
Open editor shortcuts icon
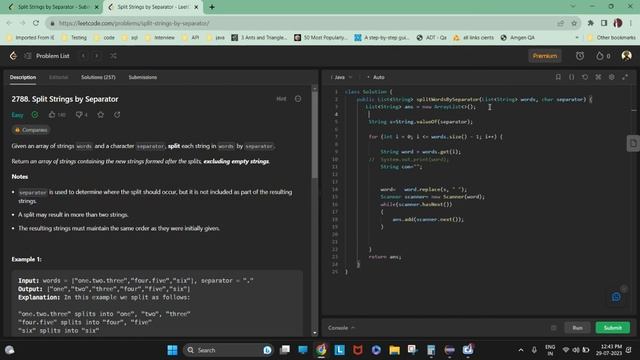tap(598, 77)
